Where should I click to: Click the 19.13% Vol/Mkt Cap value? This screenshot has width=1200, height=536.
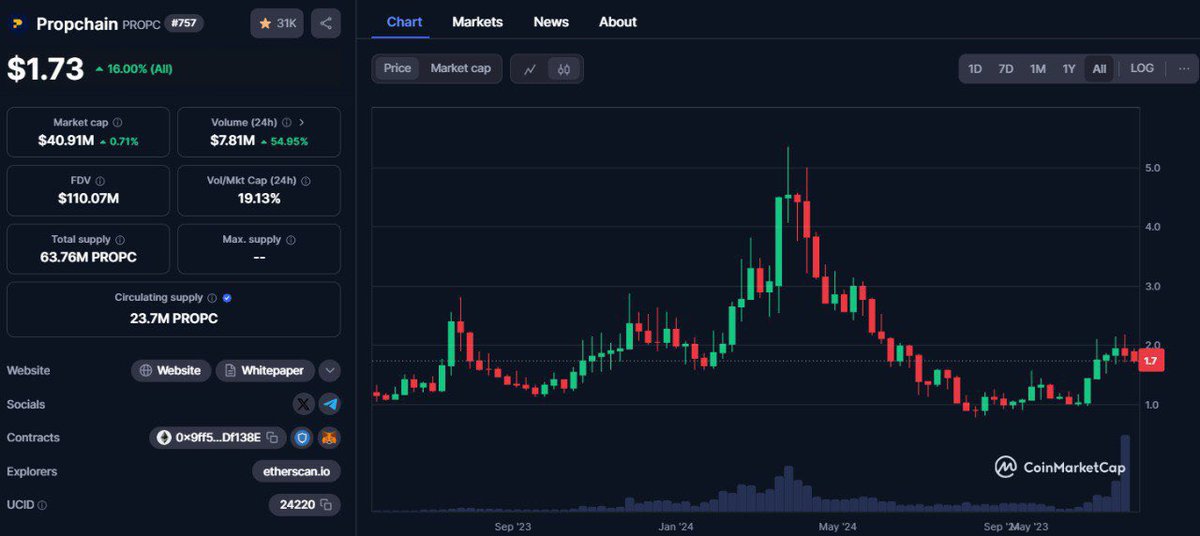click(259, 199)
